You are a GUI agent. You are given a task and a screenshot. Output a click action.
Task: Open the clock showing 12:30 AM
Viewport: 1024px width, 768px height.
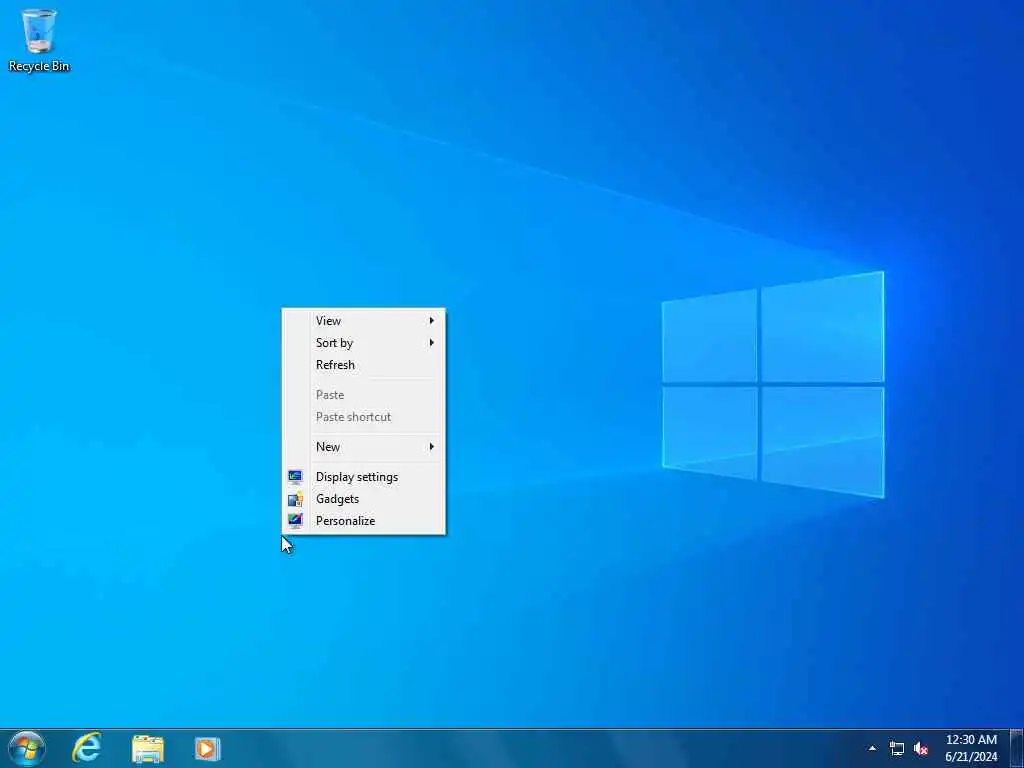pos(971,748)
